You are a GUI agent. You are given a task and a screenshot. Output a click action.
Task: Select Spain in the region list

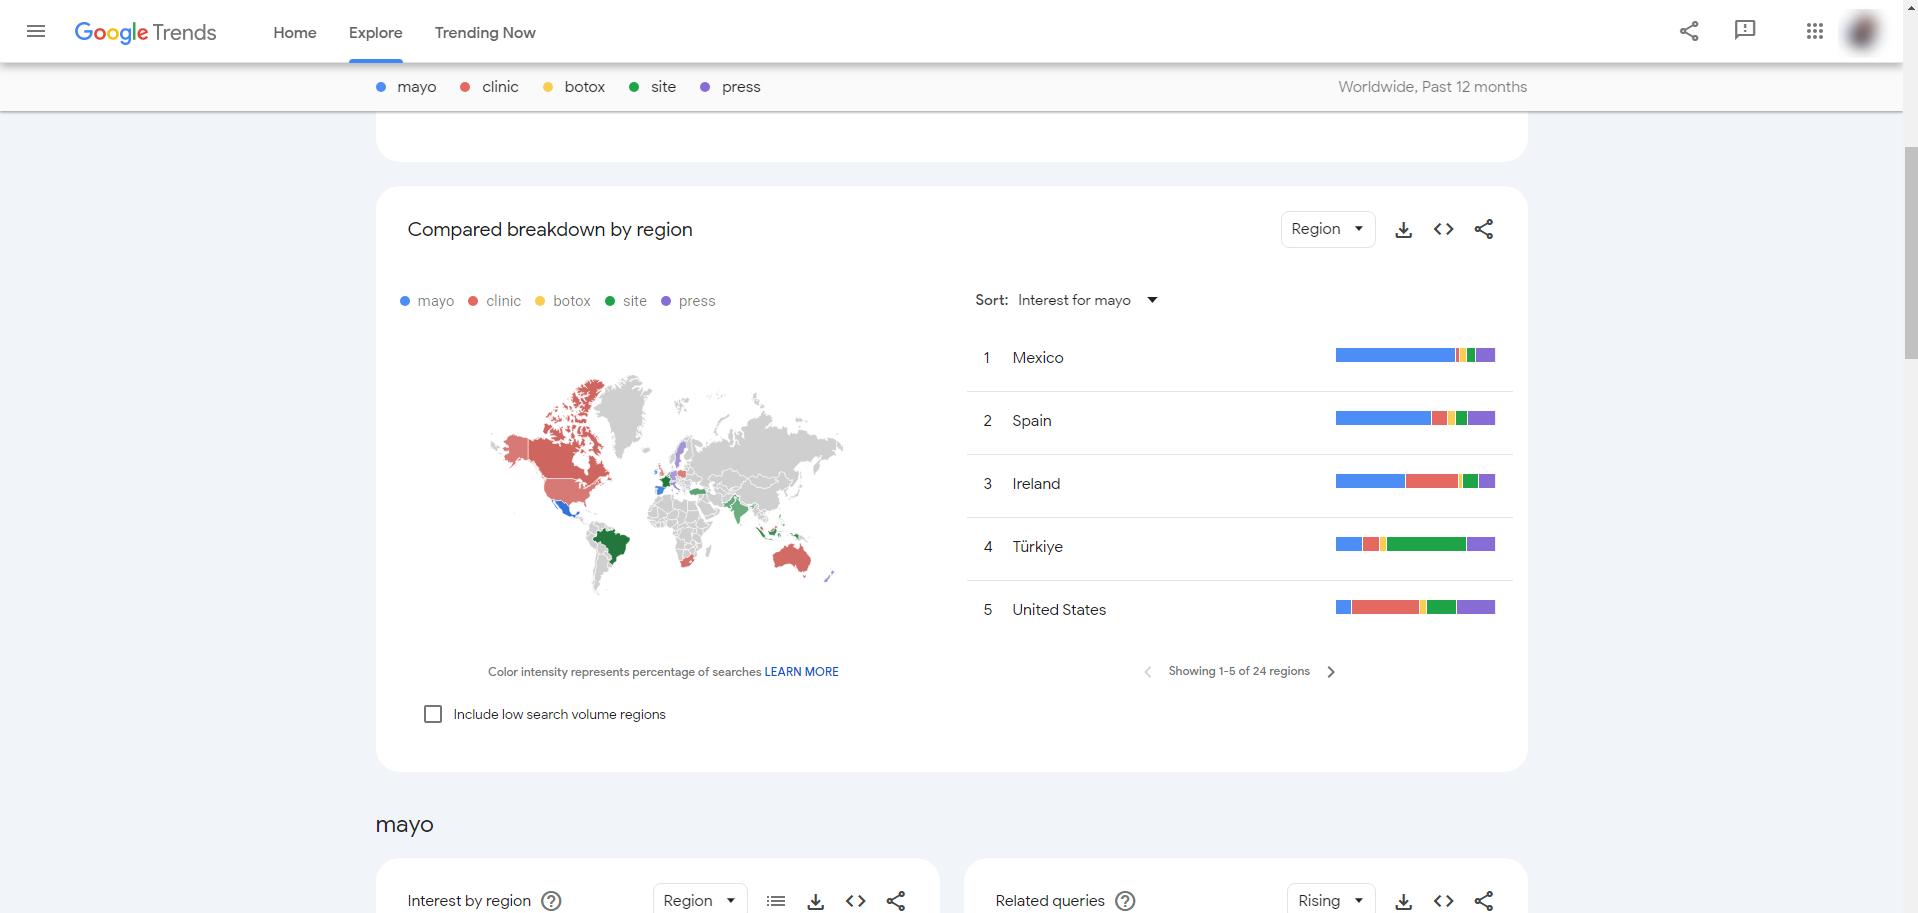pyautogui.click(x=1032, y=421)
